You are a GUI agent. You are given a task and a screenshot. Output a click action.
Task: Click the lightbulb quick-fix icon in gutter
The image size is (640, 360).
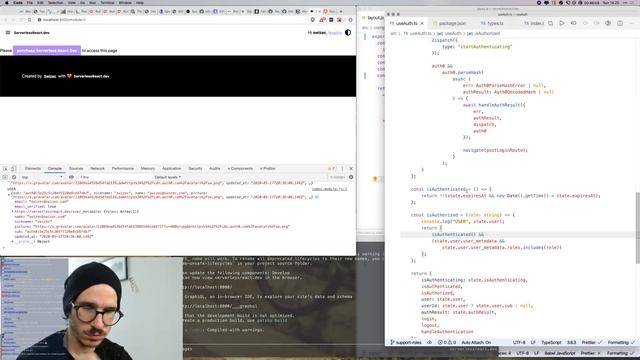click(x=375, y=179)
